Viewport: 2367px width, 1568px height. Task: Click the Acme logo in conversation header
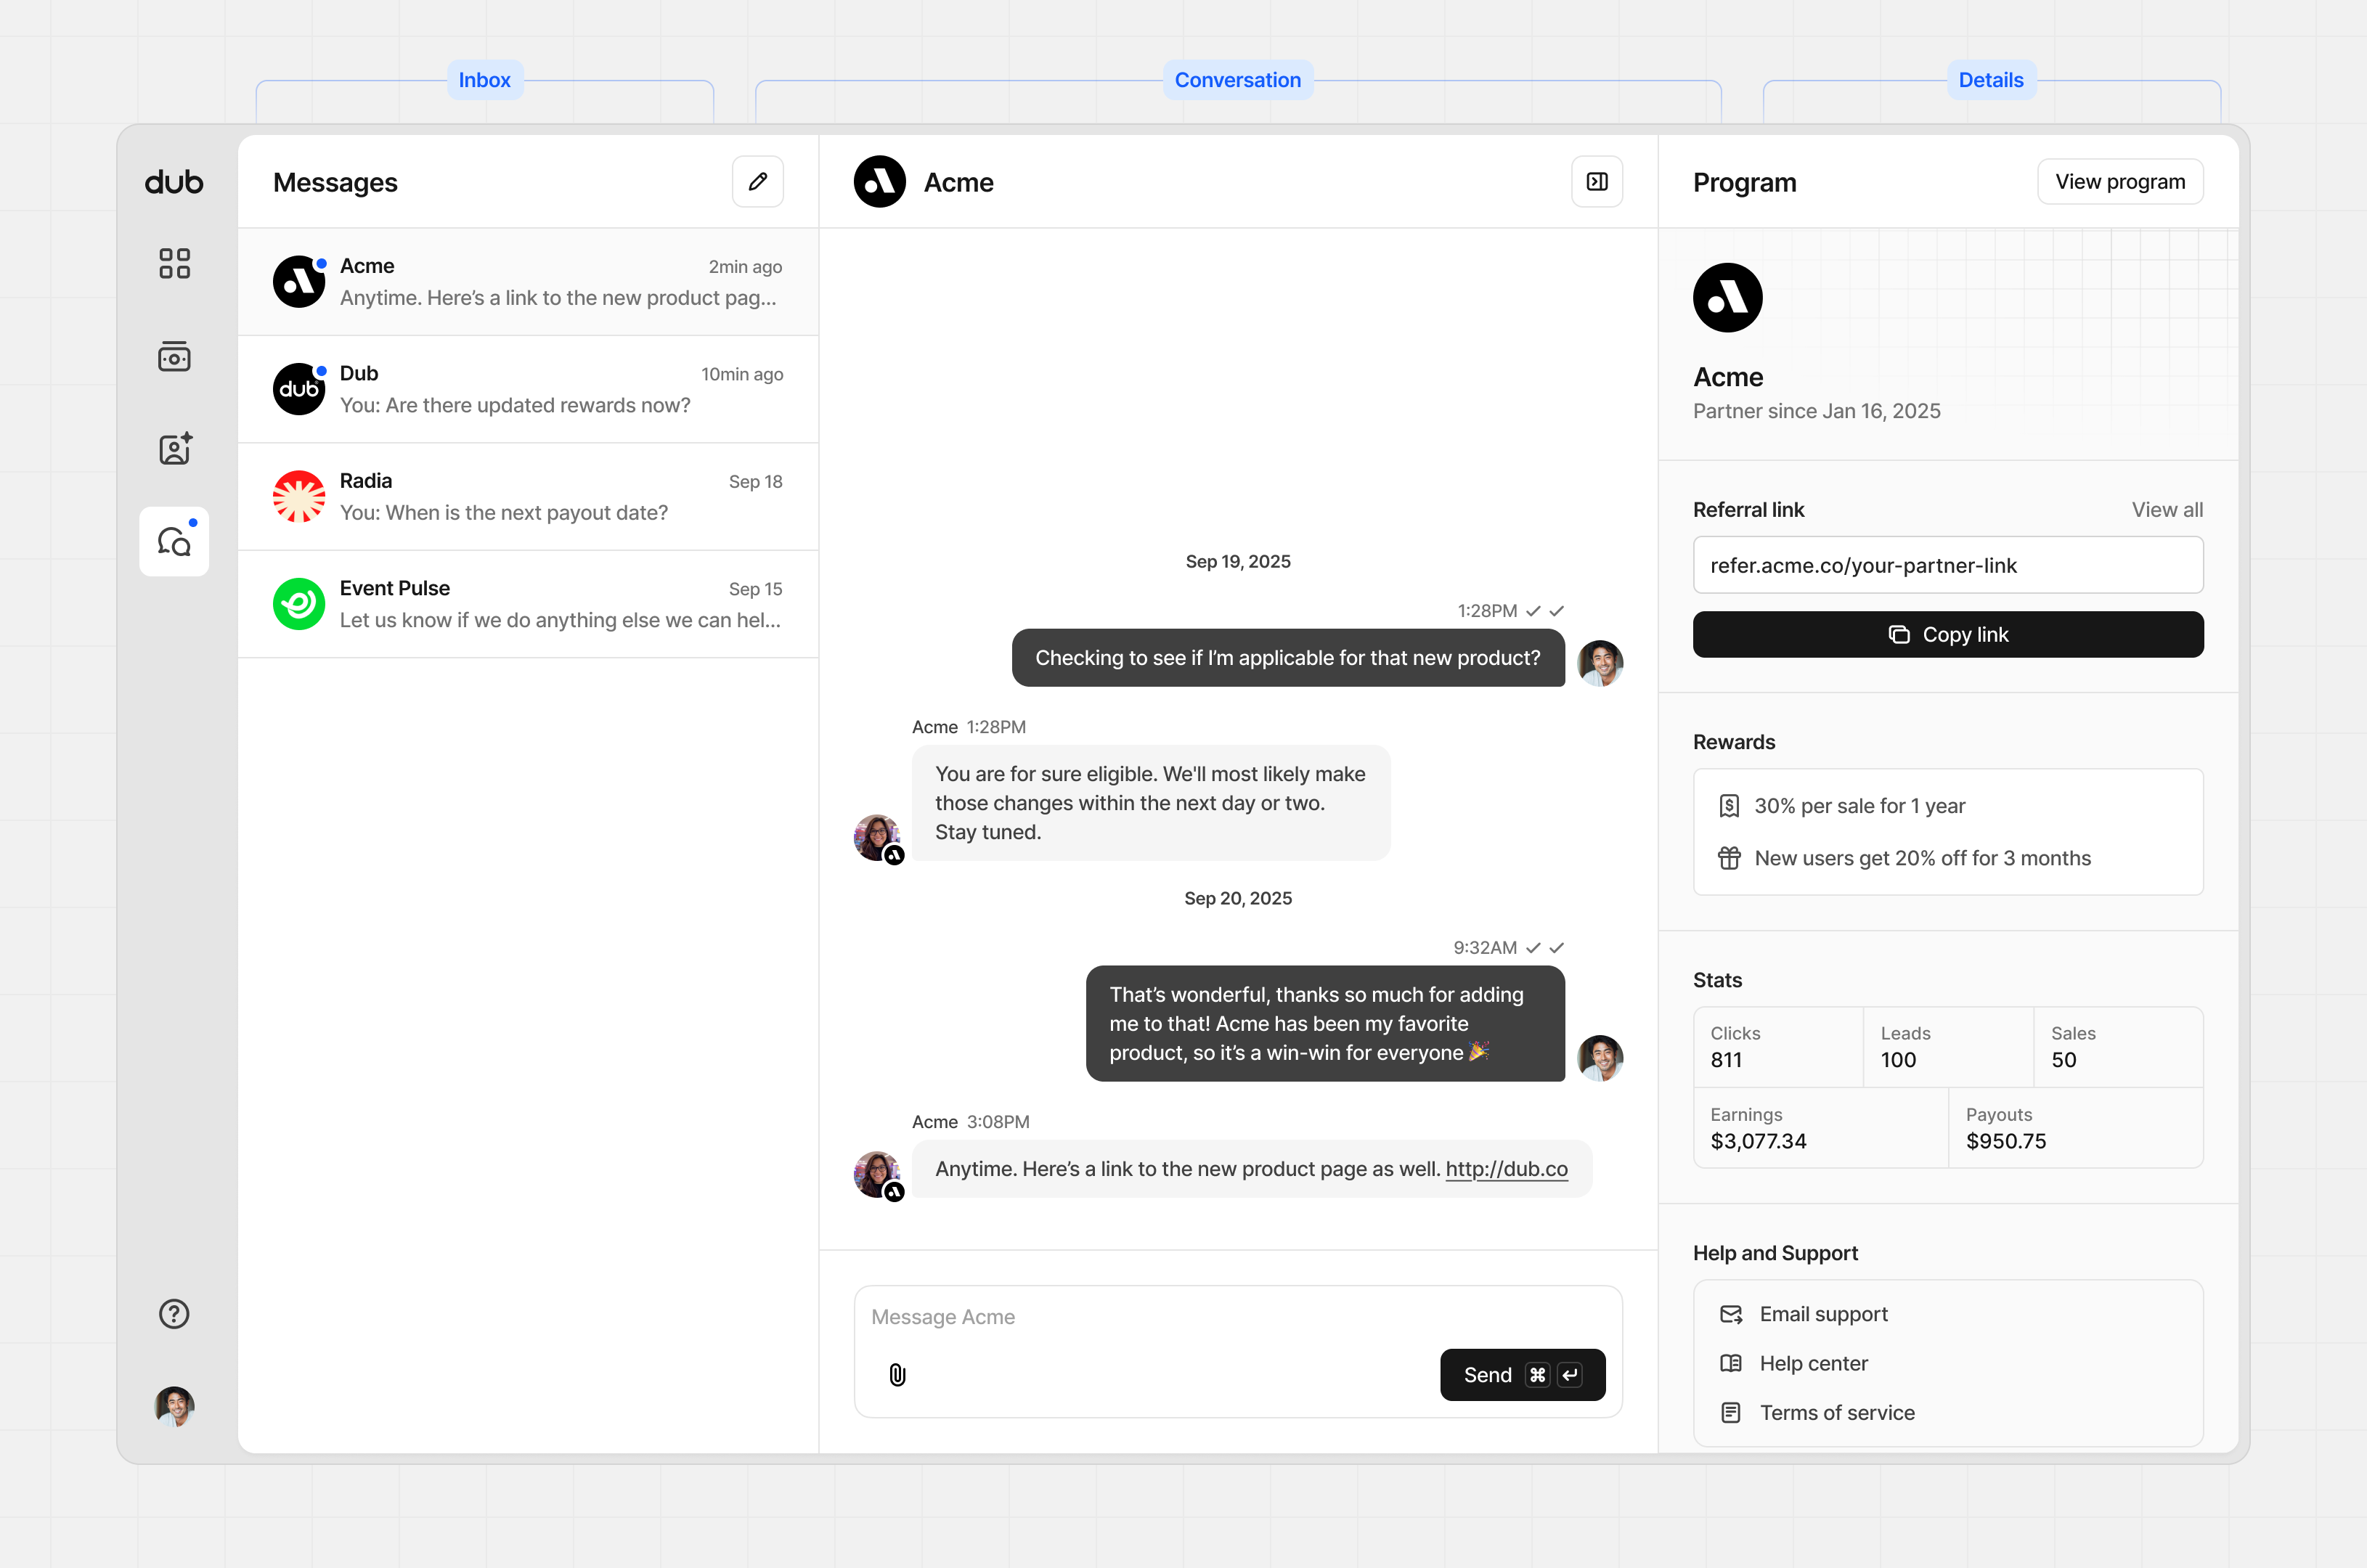click(880, 182)
